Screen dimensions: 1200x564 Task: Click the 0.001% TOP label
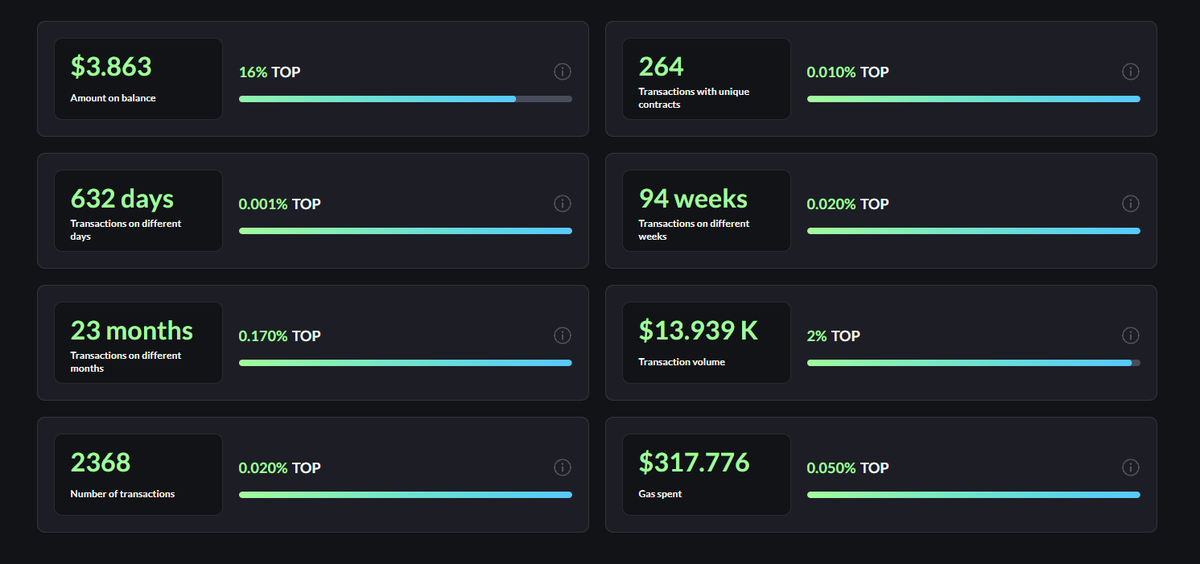pos(280,204)
